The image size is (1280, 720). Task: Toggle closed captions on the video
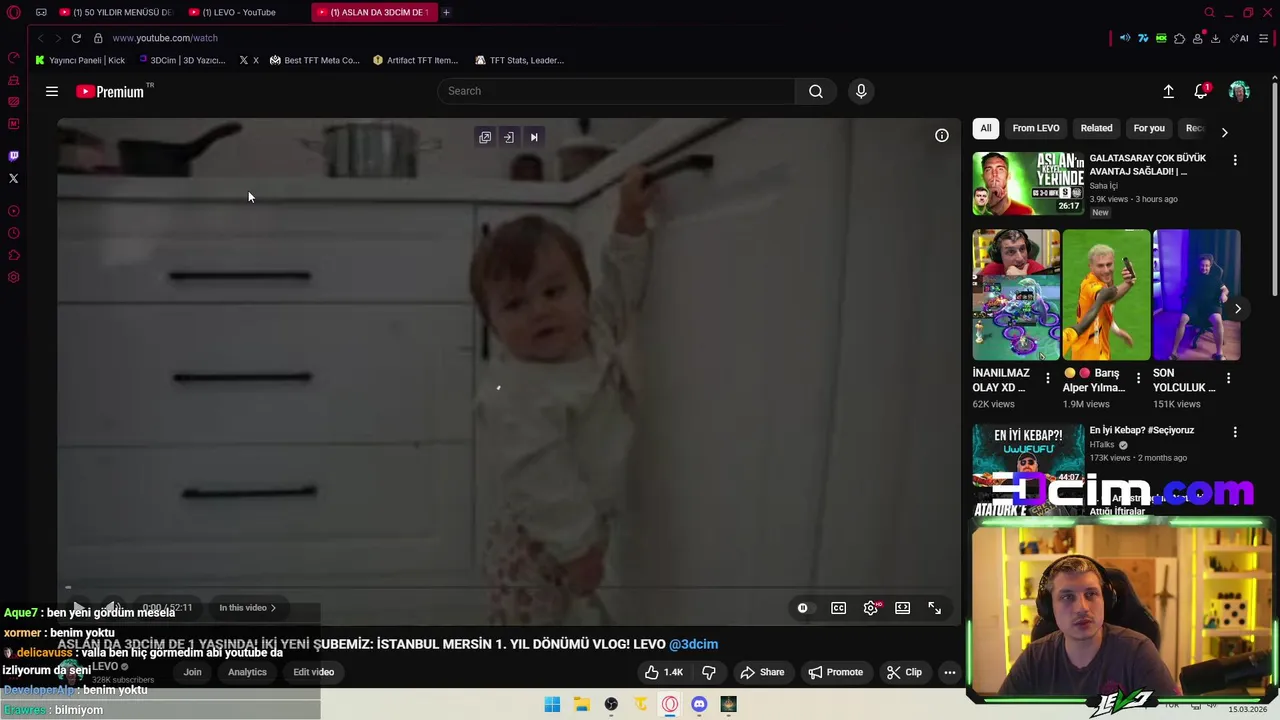pos(839,608)
